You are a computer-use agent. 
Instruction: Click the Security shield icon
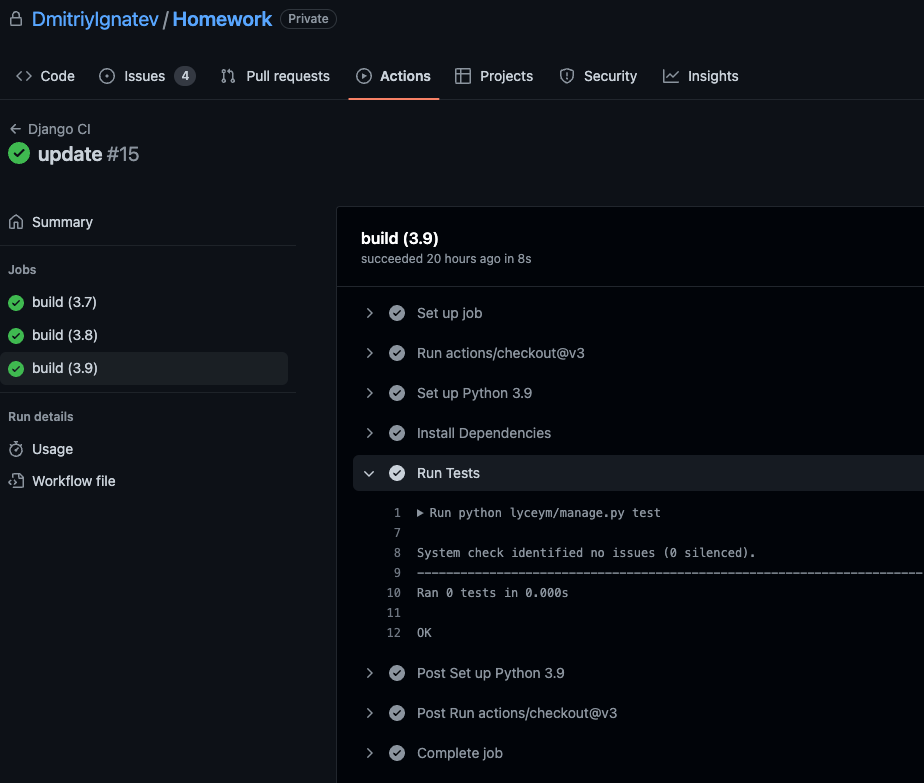pos(567,76)
